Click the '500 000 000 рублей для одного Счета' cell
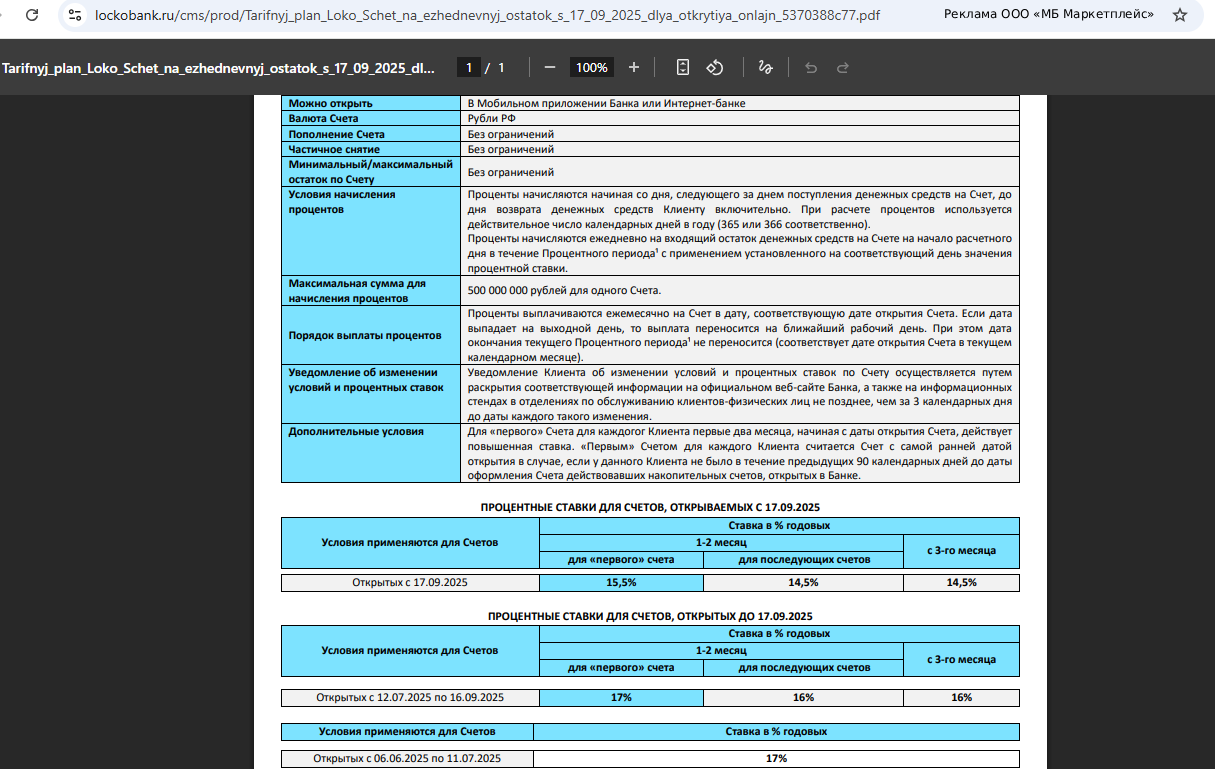This screenshot has height=769, width=1215. [741, 291]
